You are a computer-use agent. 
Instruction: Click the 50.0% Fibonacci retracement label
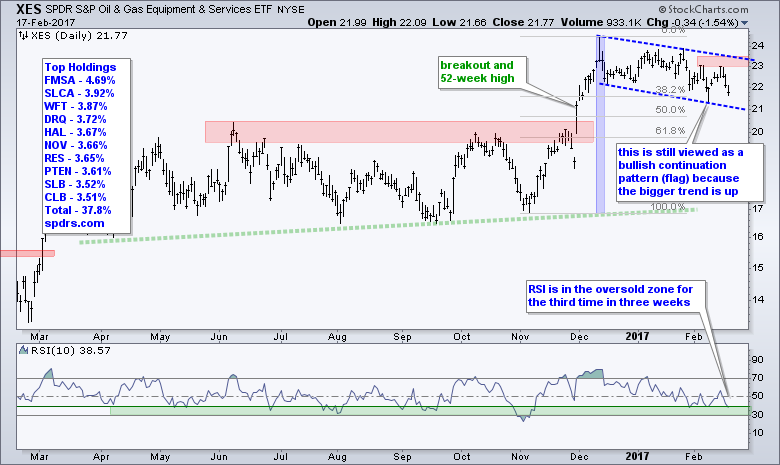click(x=670, y=109)
